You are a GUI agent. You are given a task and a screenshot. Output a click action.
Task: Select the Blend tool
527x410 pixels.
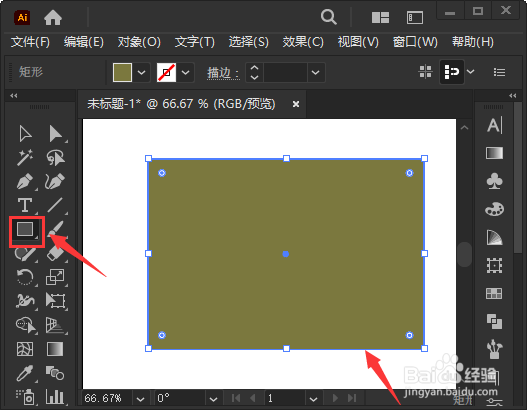55,373
